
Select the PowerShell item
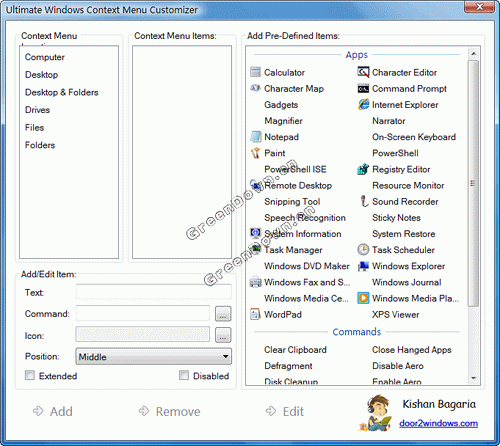[395, 153]
